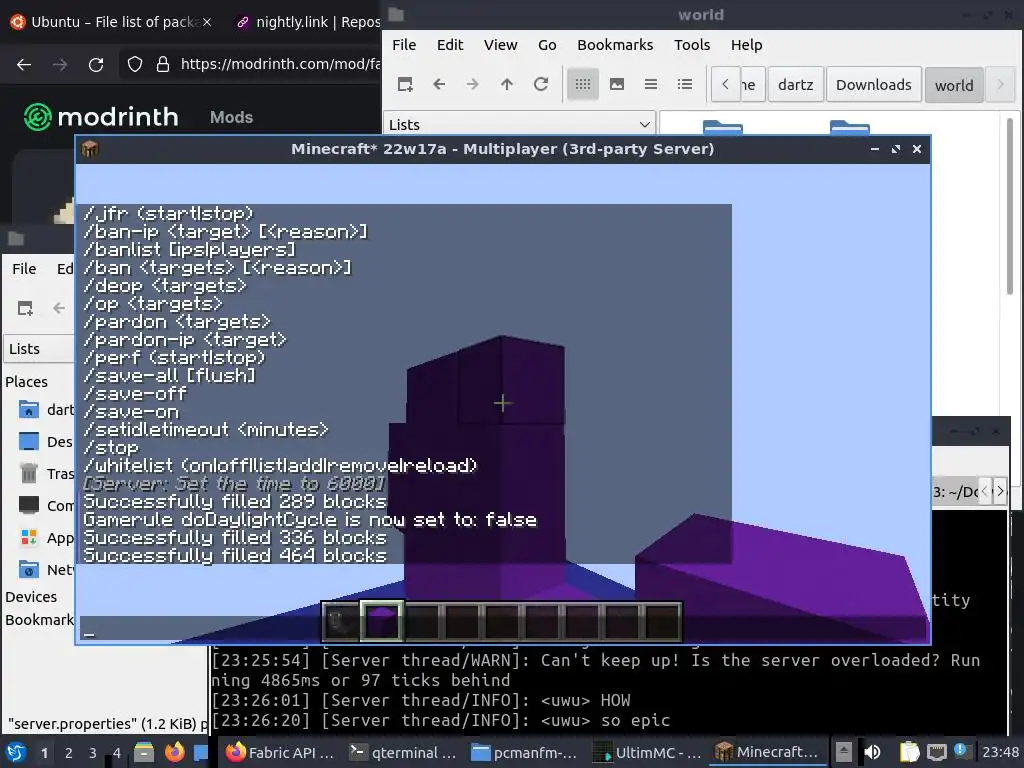
Task: Open Computer in Places sidebar
Action: [x=46, y=505]
